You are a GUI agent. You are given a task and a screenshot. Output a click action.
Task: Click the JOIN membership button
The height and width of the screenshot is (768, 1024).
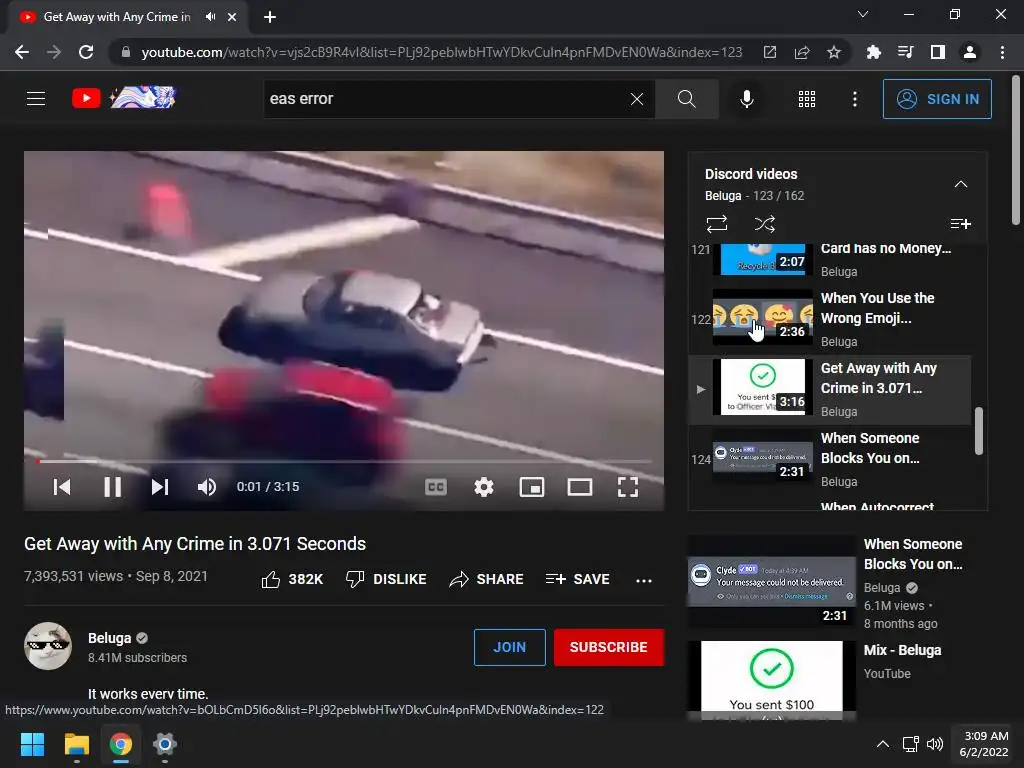pyautogui.click(x=509, y=647)
